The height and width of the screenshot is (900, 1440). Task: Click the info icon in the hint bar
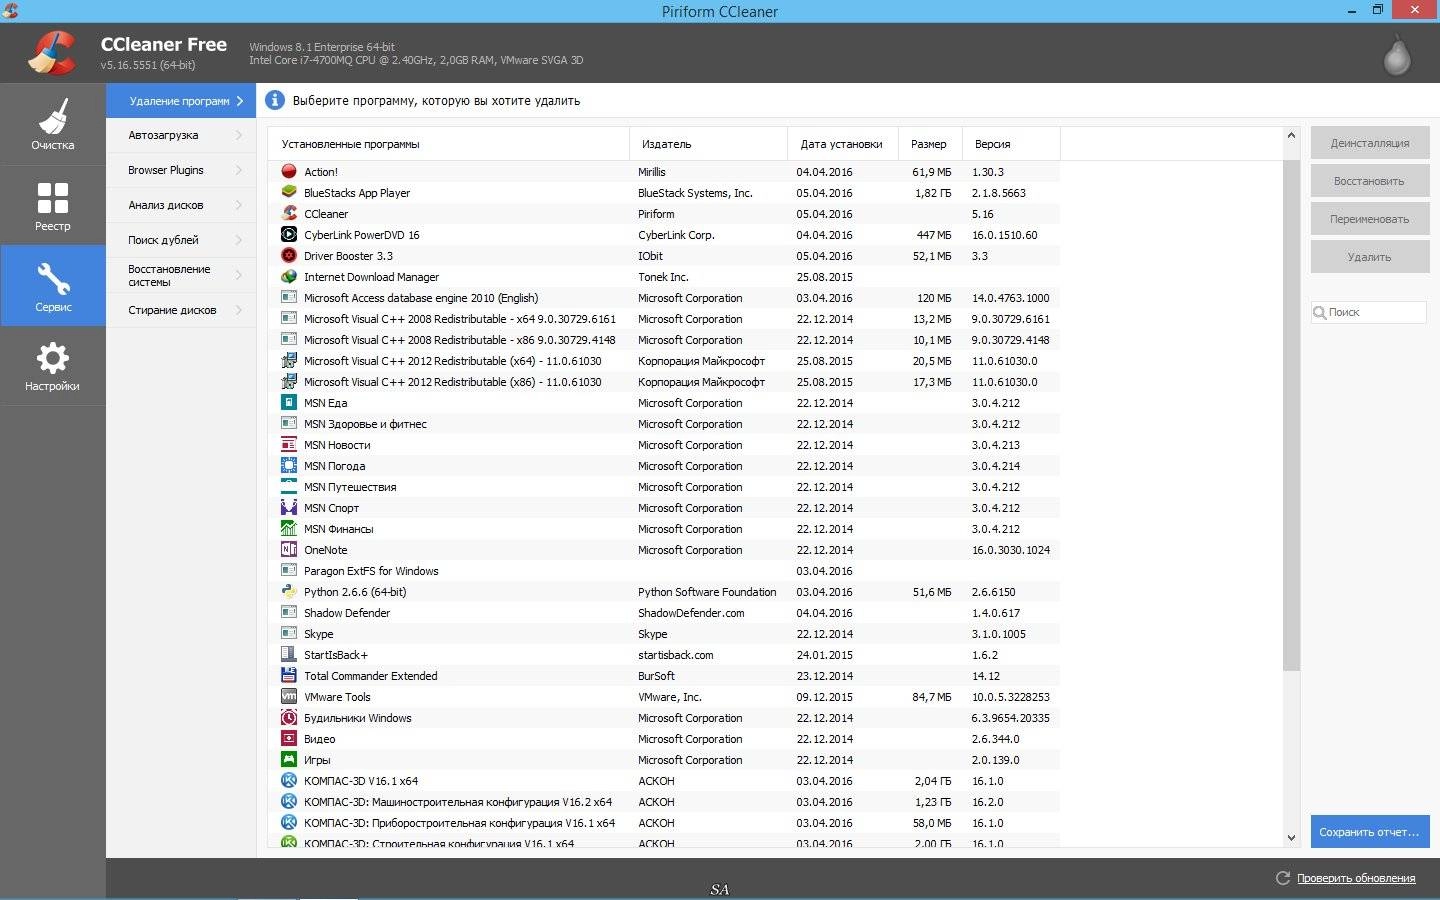(275, 100)
